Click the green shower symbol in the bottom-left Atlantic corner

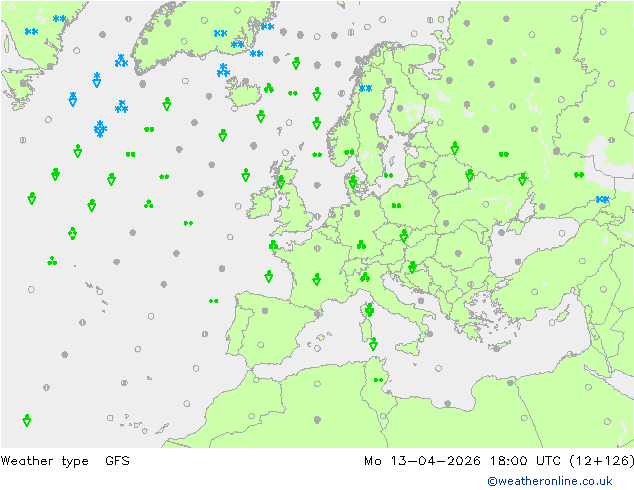[27, 420]
